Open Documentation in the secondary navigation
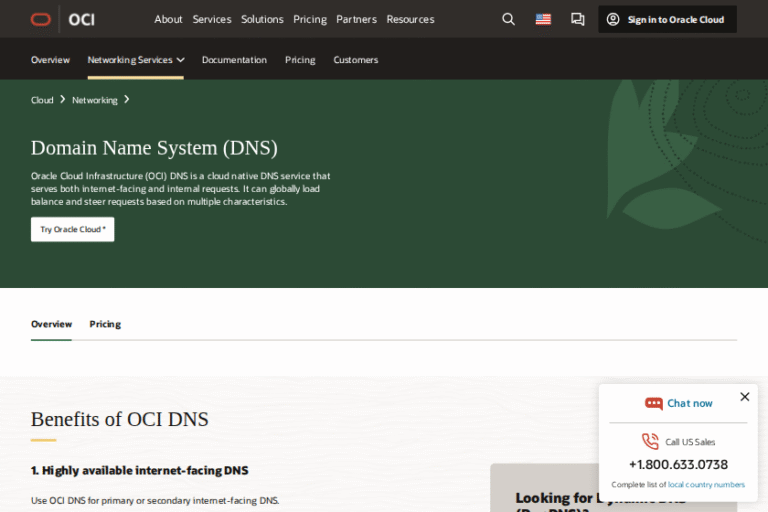This screenshot has height=512, width=768. [x=234, y=60]
